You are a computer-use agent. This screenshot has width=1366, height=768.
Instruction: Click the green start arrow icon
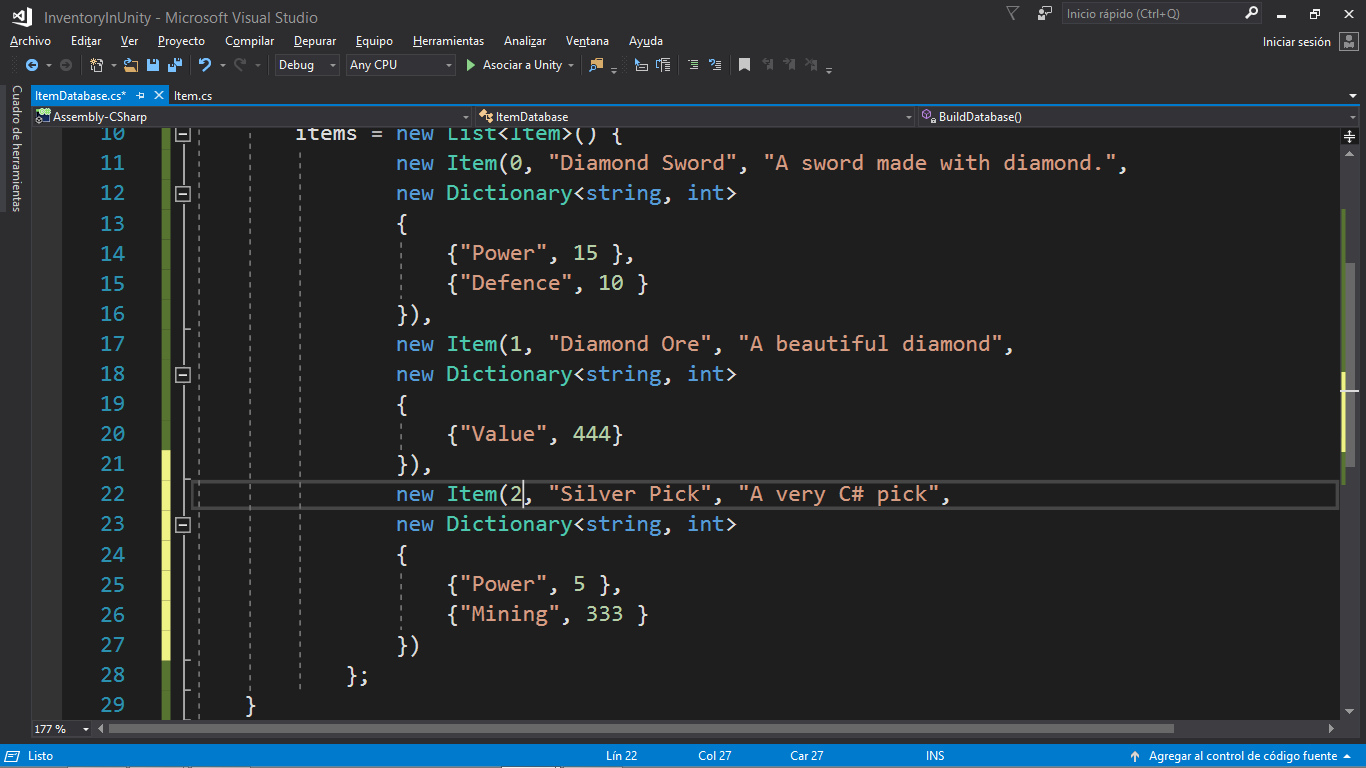coord(471,65)
